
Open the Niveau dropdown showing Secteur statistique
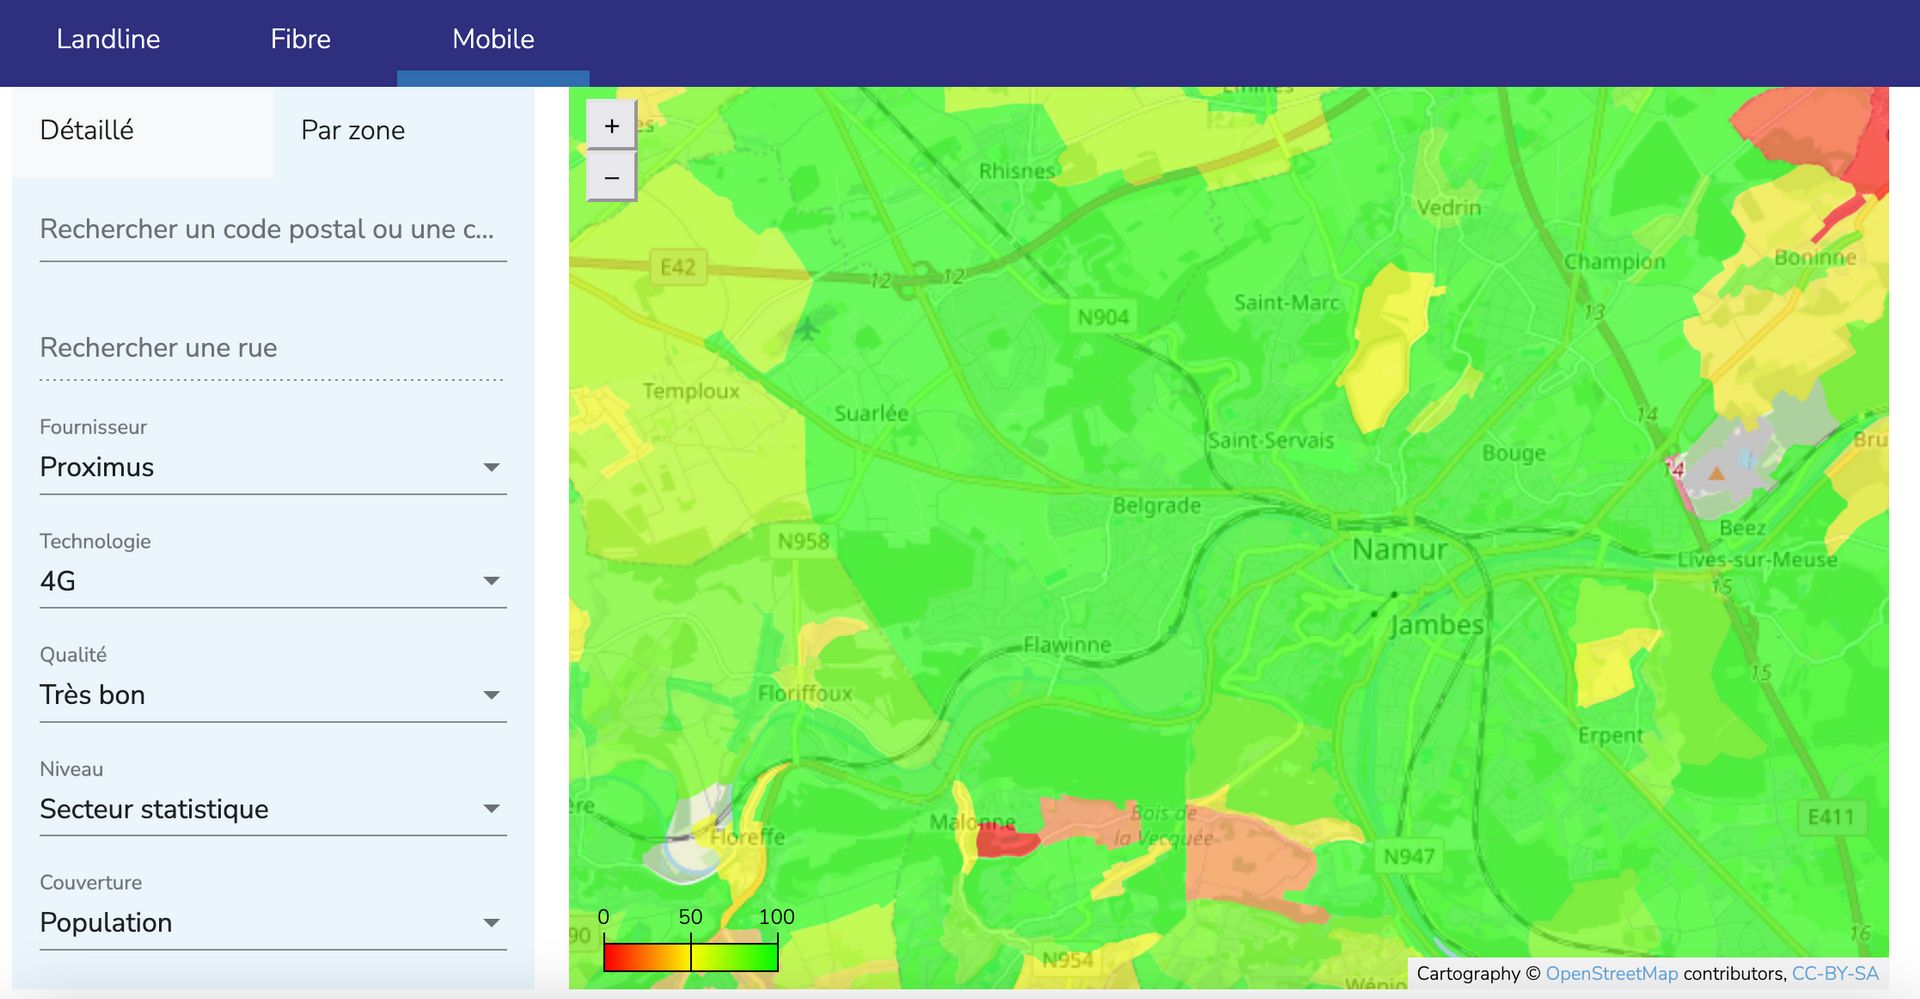pyautogui.click(x=273, y=809)
